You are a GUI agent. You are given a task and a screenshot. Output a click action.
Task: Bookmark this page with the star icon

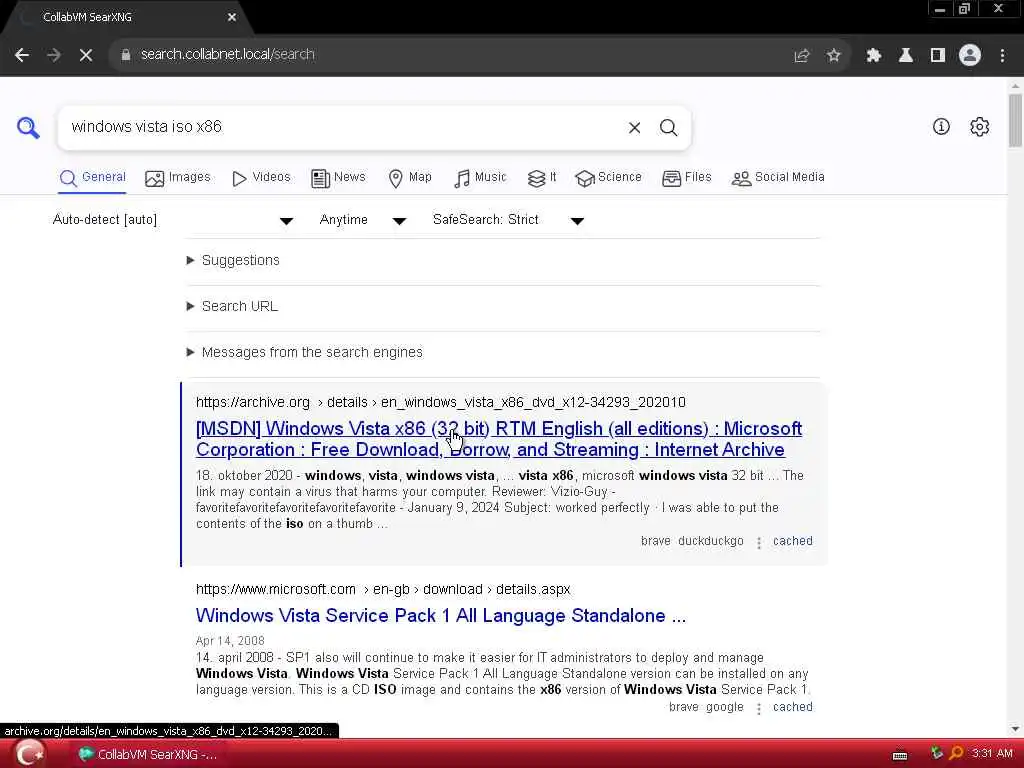(833, 56)
